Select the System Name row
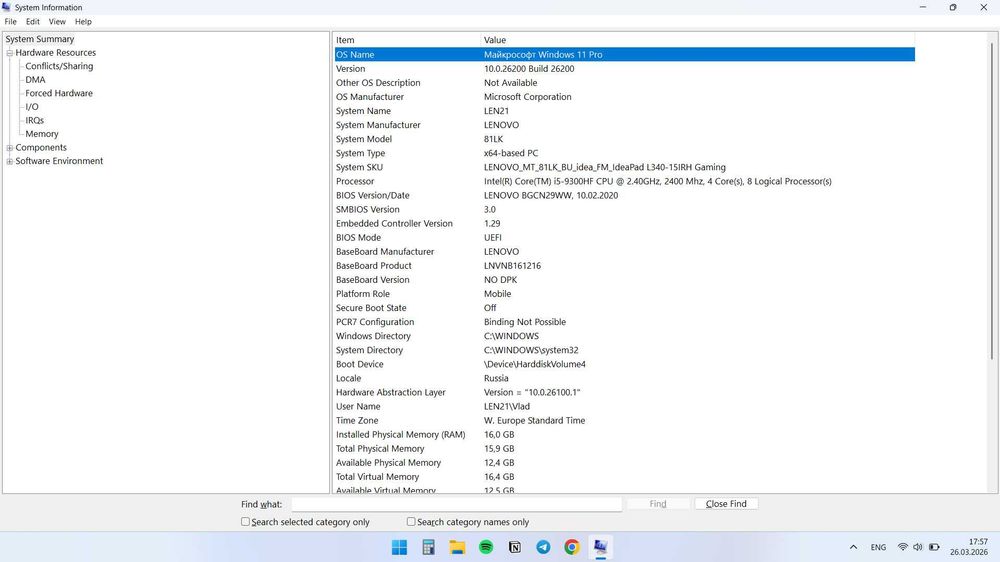1000x562 pixels. (x=625, y=111)
